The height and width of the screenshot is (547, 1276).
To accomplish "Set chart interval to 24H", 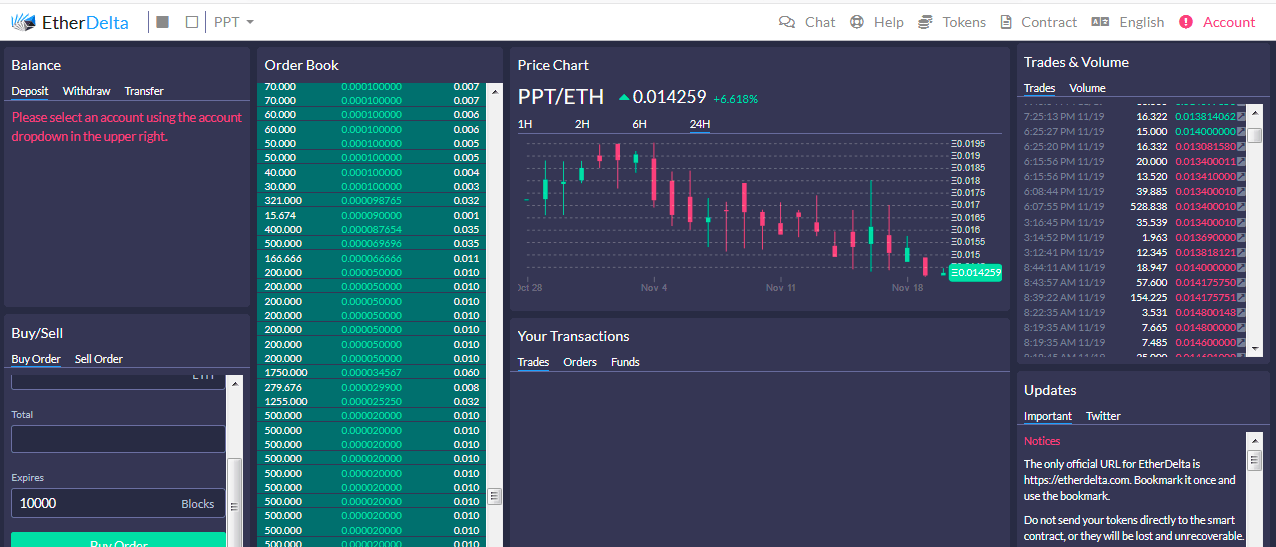I will click(x=700, y=124).
